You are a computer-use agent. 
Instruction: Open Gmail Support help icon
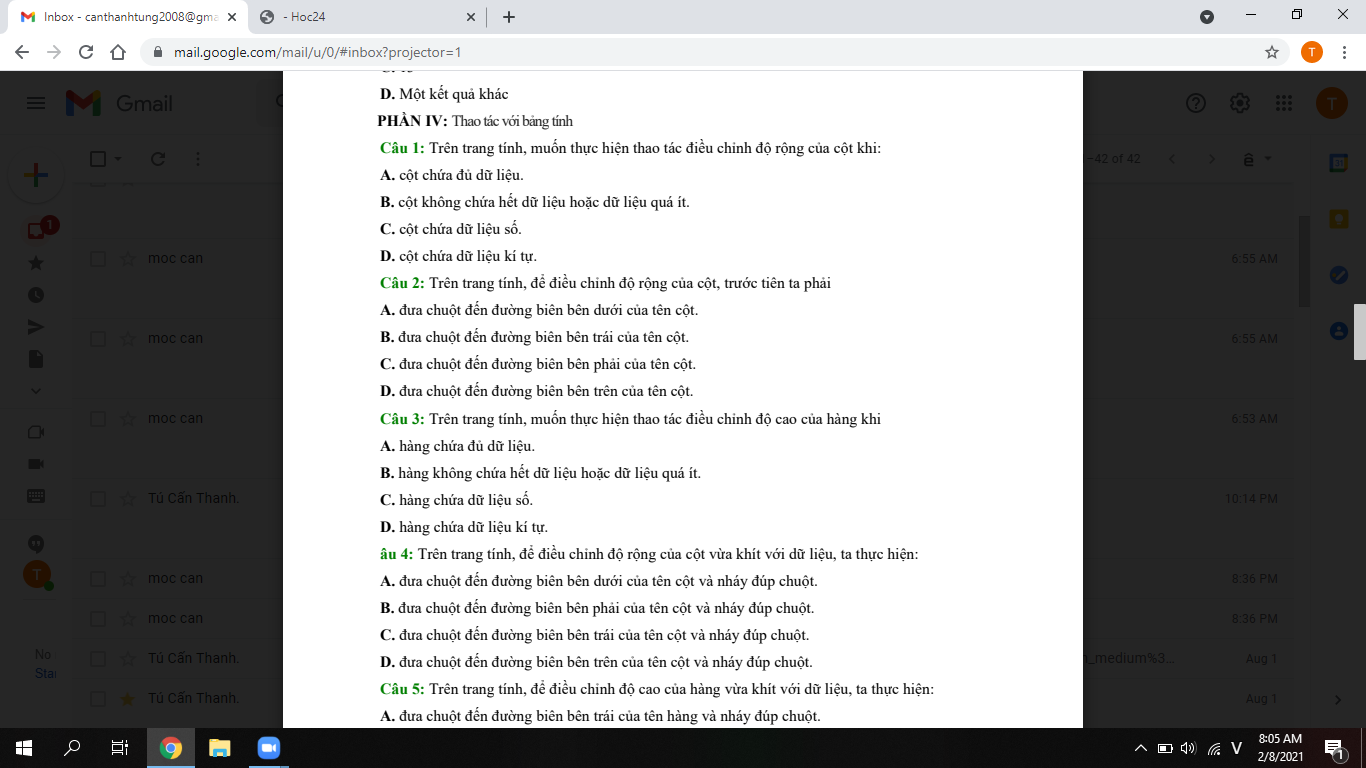pyautogui.click(x=1195, y=103)
